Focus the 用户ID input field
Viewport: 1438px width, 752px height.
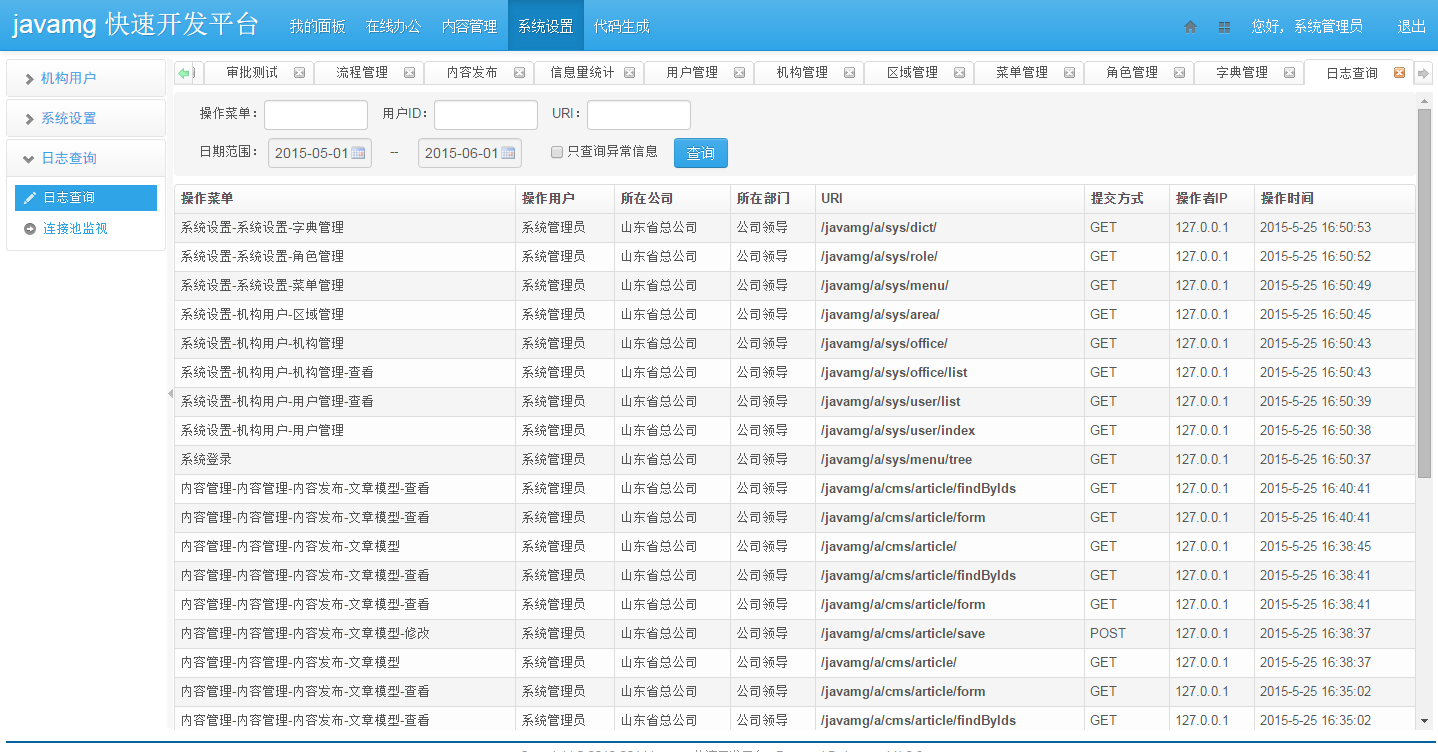point(486,115)
